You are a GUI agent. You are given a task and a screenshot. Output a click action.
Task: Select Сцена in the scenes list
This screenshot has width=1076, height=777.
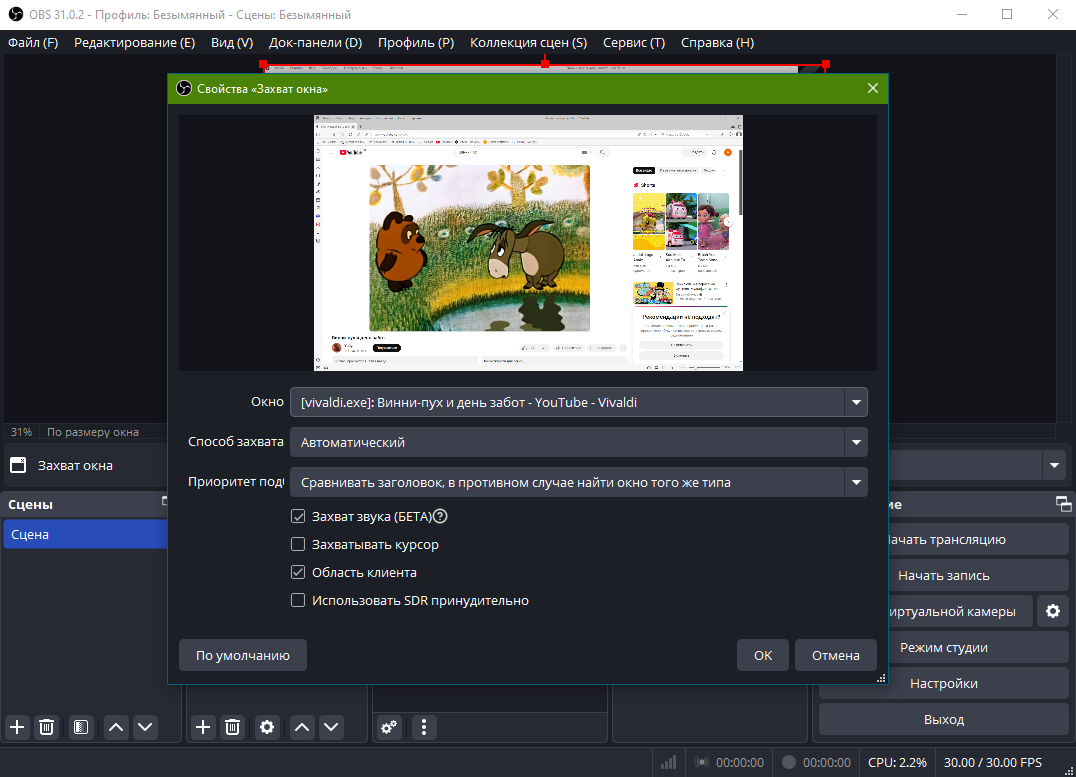click(85, 535)
